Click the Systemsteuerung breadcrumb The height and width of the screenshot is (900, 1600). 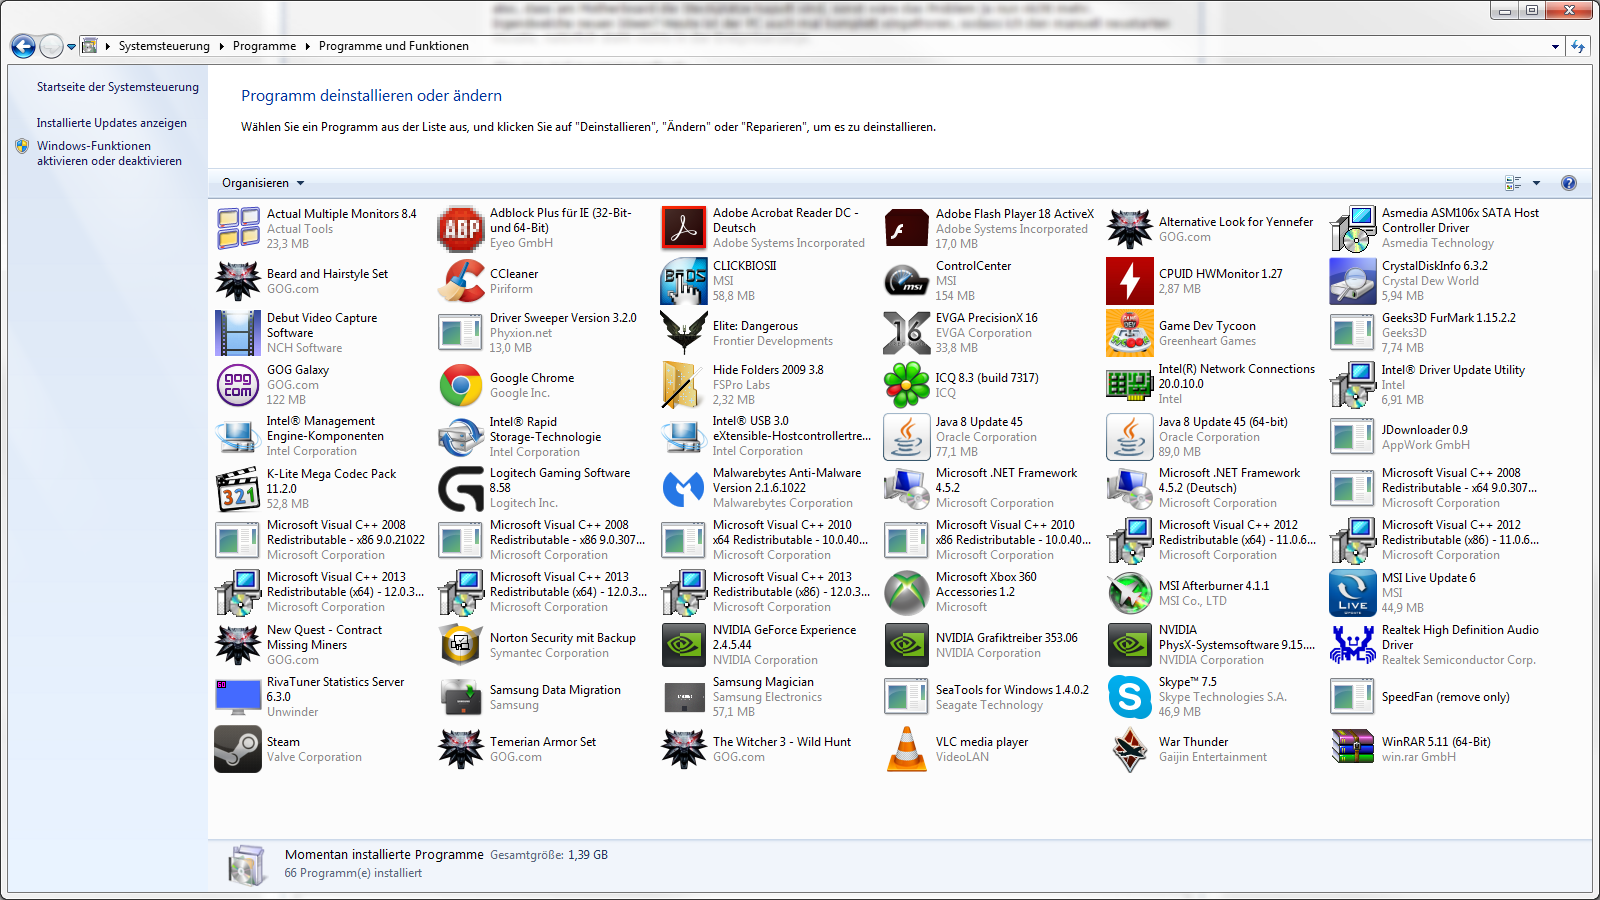point(164,46)
